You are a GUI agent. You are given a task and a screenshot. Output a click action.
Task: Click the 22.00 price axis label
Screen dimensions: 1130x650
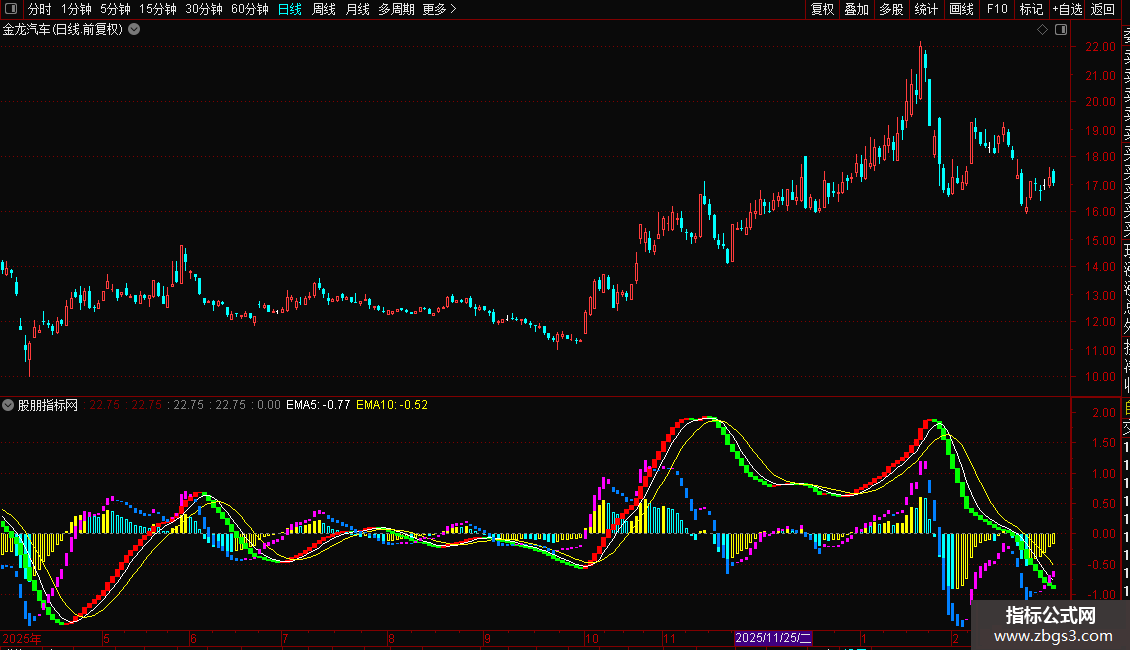1100,47
